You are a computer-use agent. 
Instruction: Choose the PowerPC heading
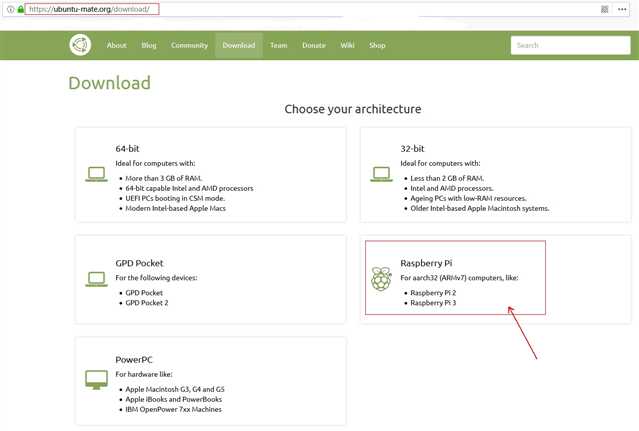coord(134,360)
